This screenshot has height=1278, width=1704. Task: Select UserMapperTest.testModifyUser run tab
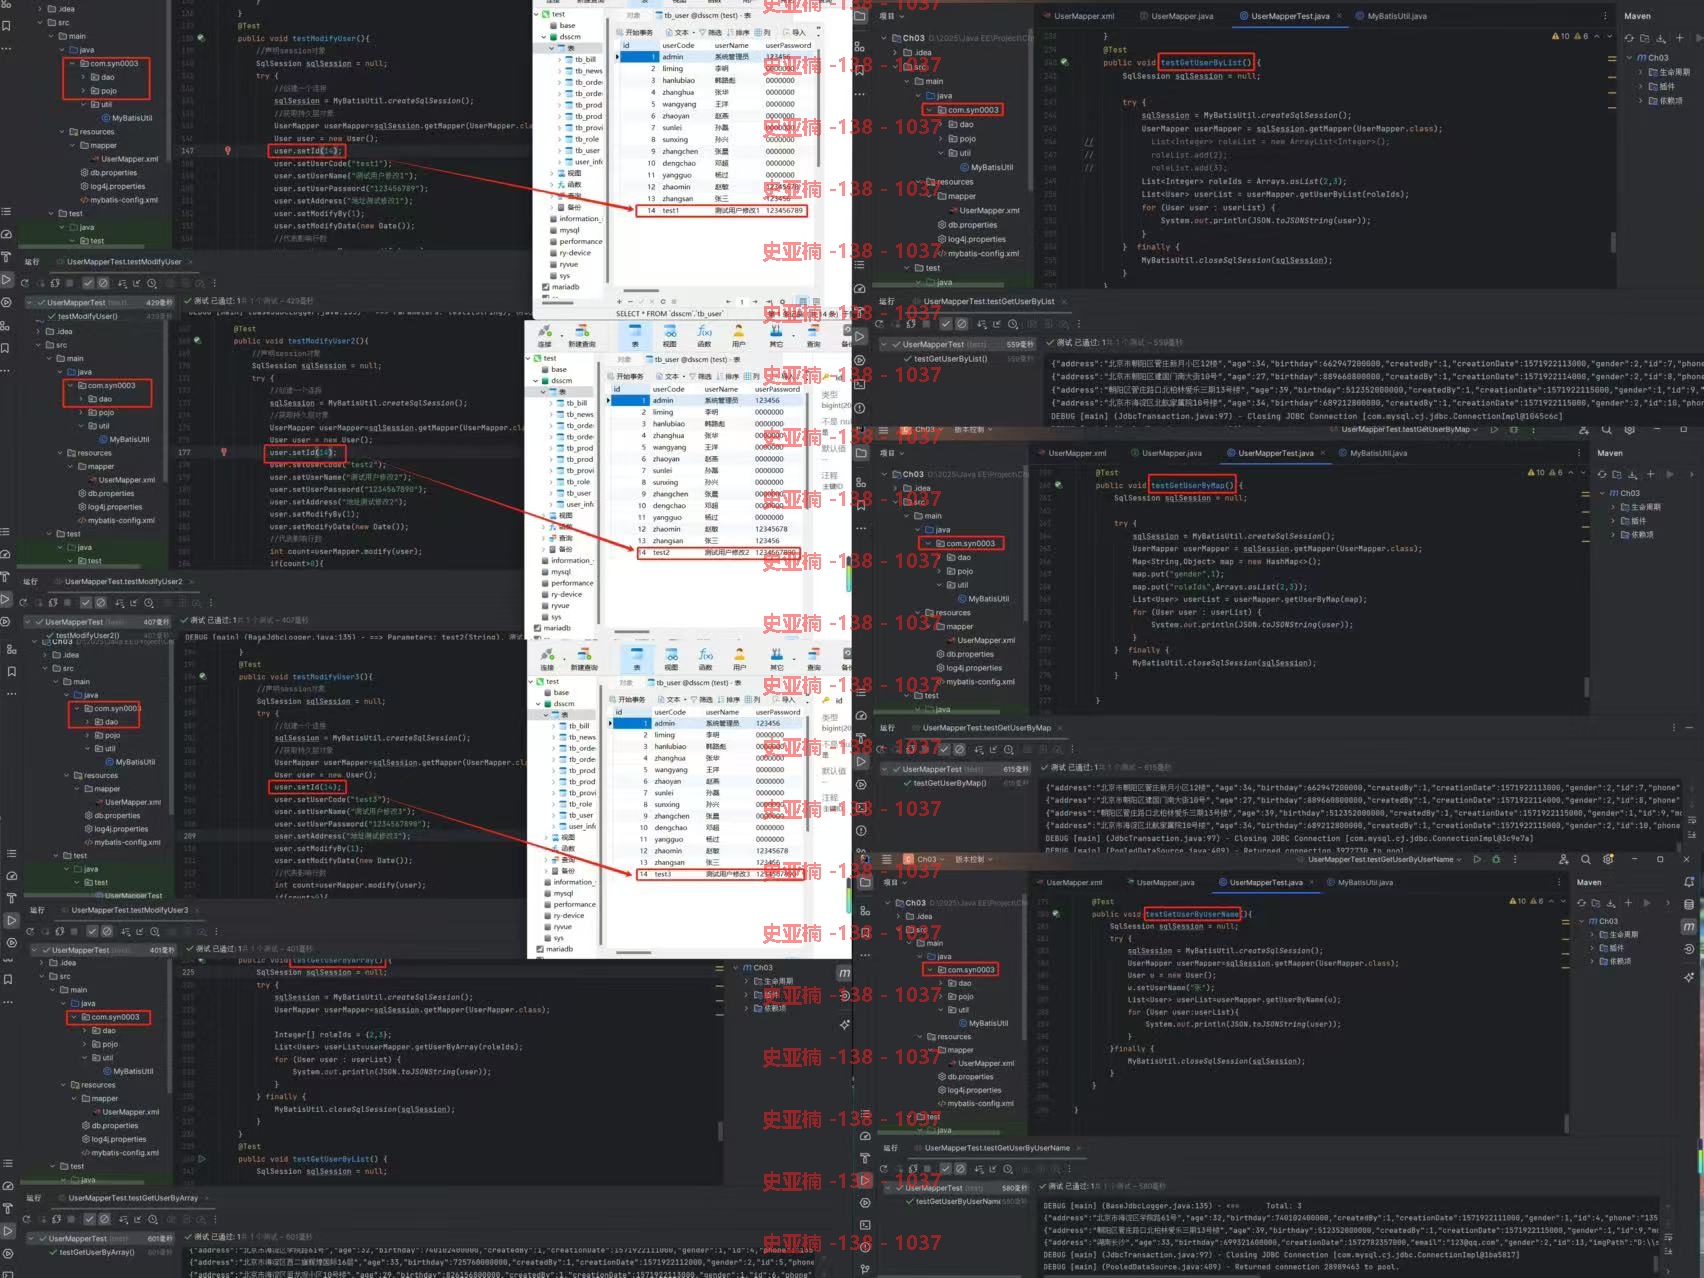point(124,262)
